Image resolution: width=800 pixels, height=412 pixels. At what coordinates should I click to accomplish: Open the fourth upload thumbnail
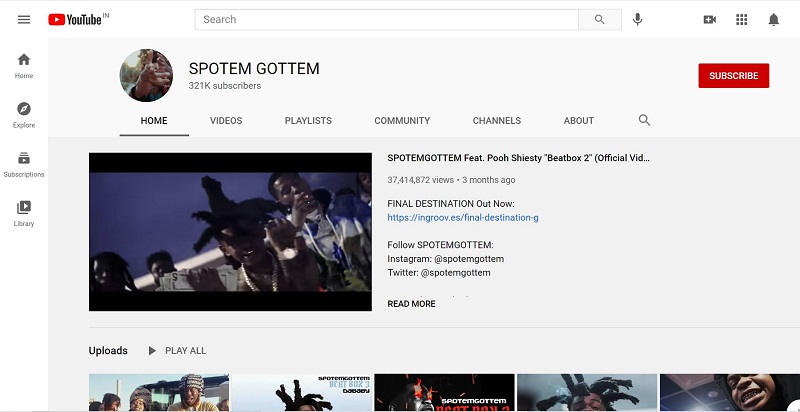587,393
